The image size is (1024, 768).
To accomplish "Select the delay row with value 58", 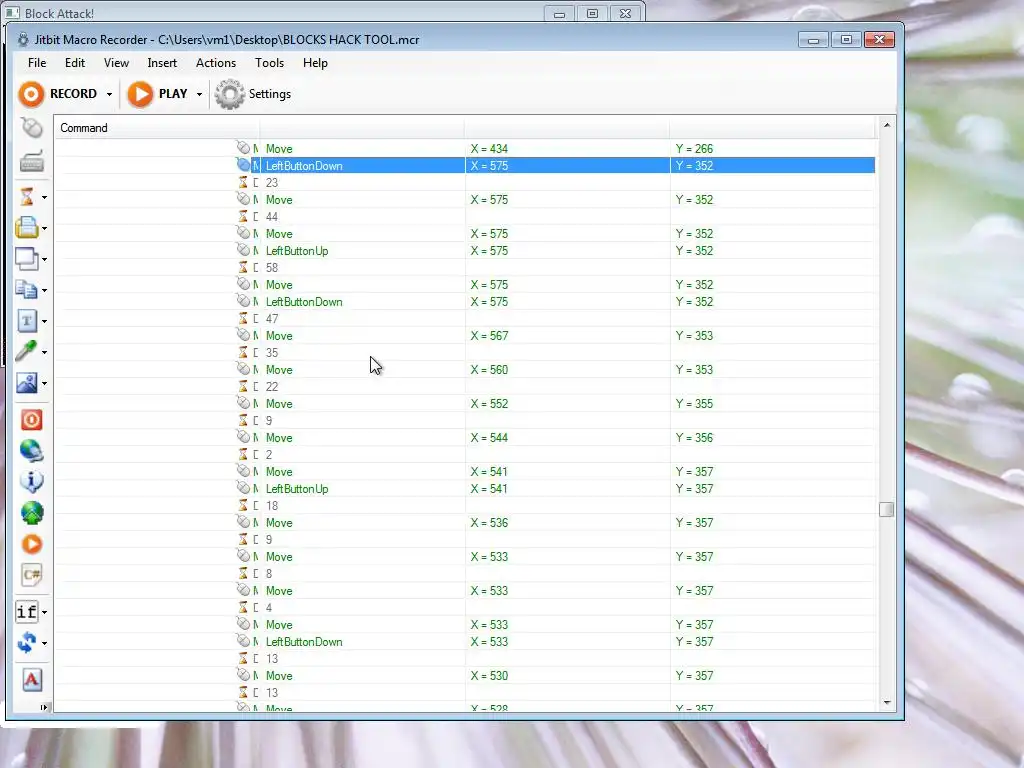I will (464, 268).
